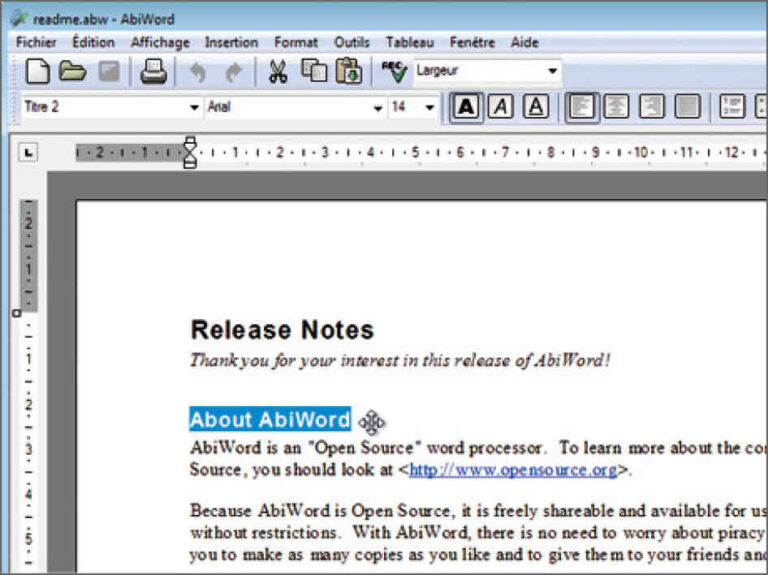Align the paragraph right
Viewport: 768px width, 575px height.
coord(652,106)
